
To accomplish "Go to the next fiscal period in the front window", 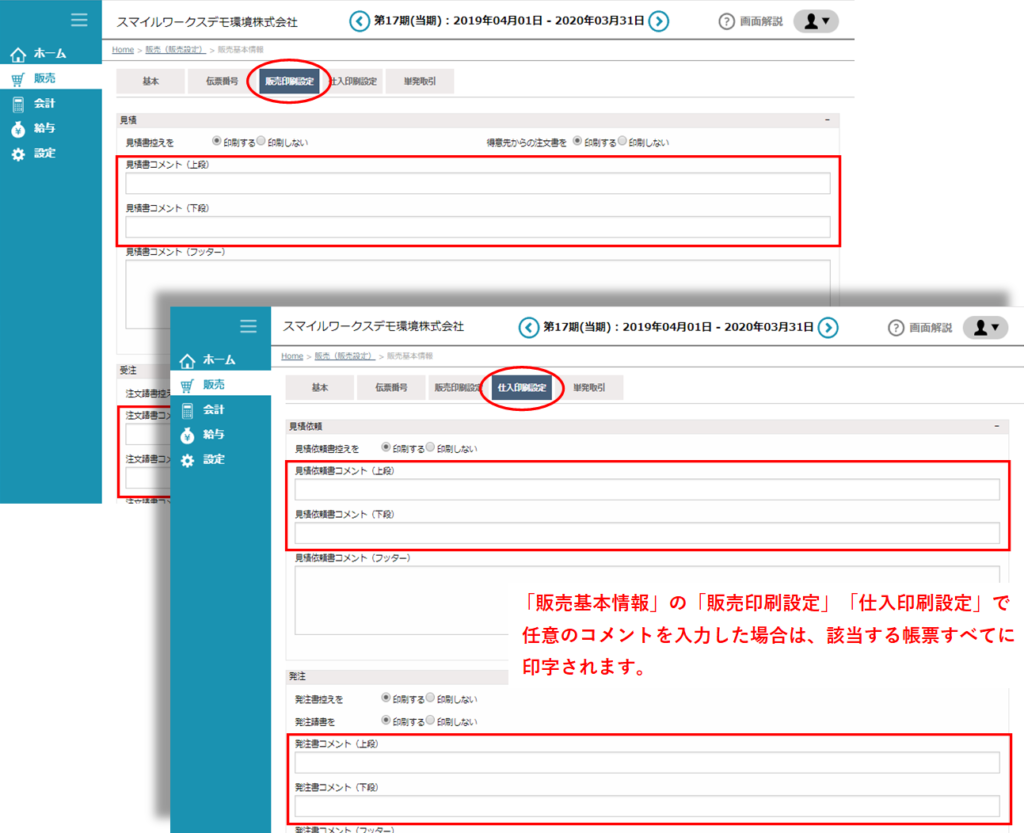I will 828,328.
